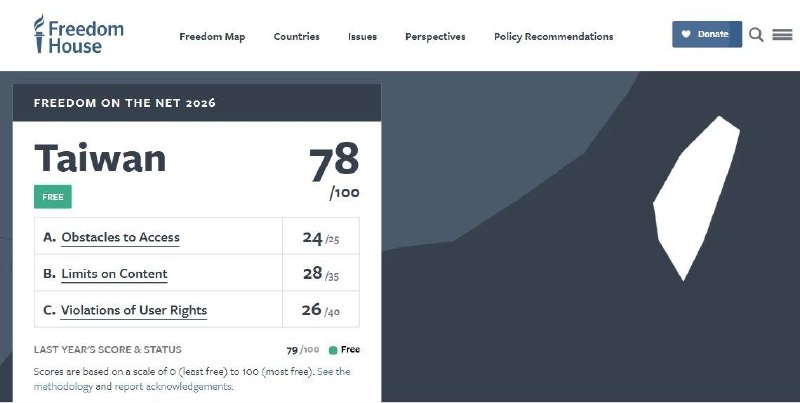Click last year's score 79/100
This screenshot has width=800, height=403.
tap(303, 350)
